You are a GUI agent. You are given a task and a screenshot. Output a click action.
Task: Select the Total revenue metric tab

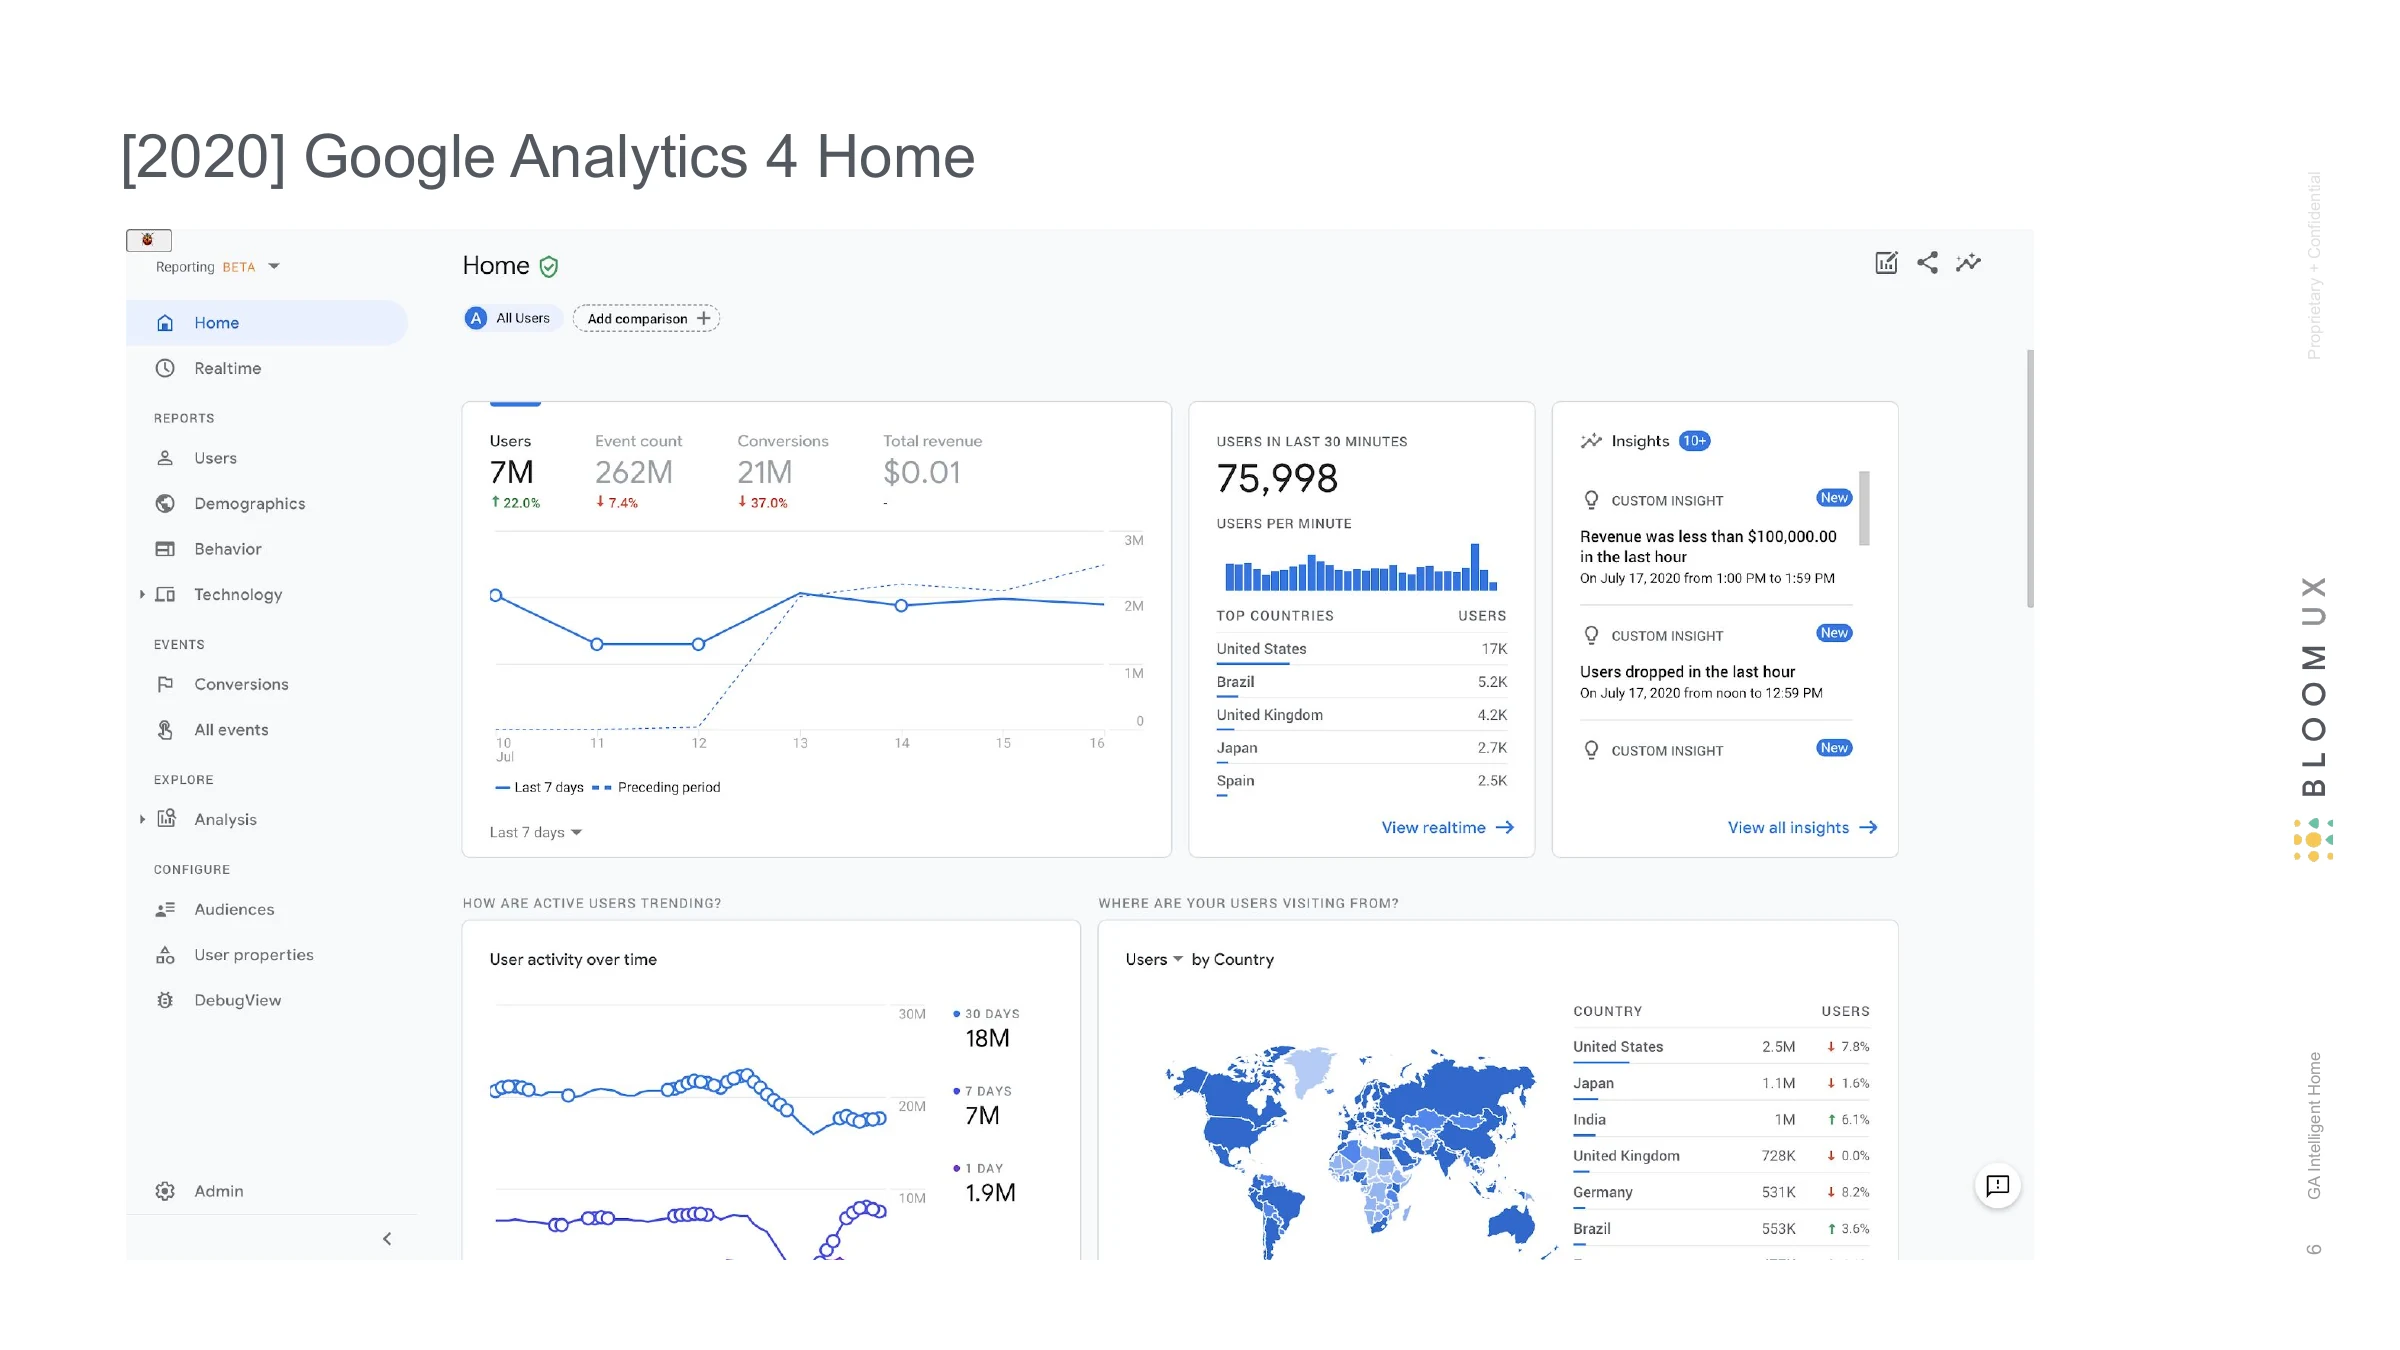[x=932, y=471]
